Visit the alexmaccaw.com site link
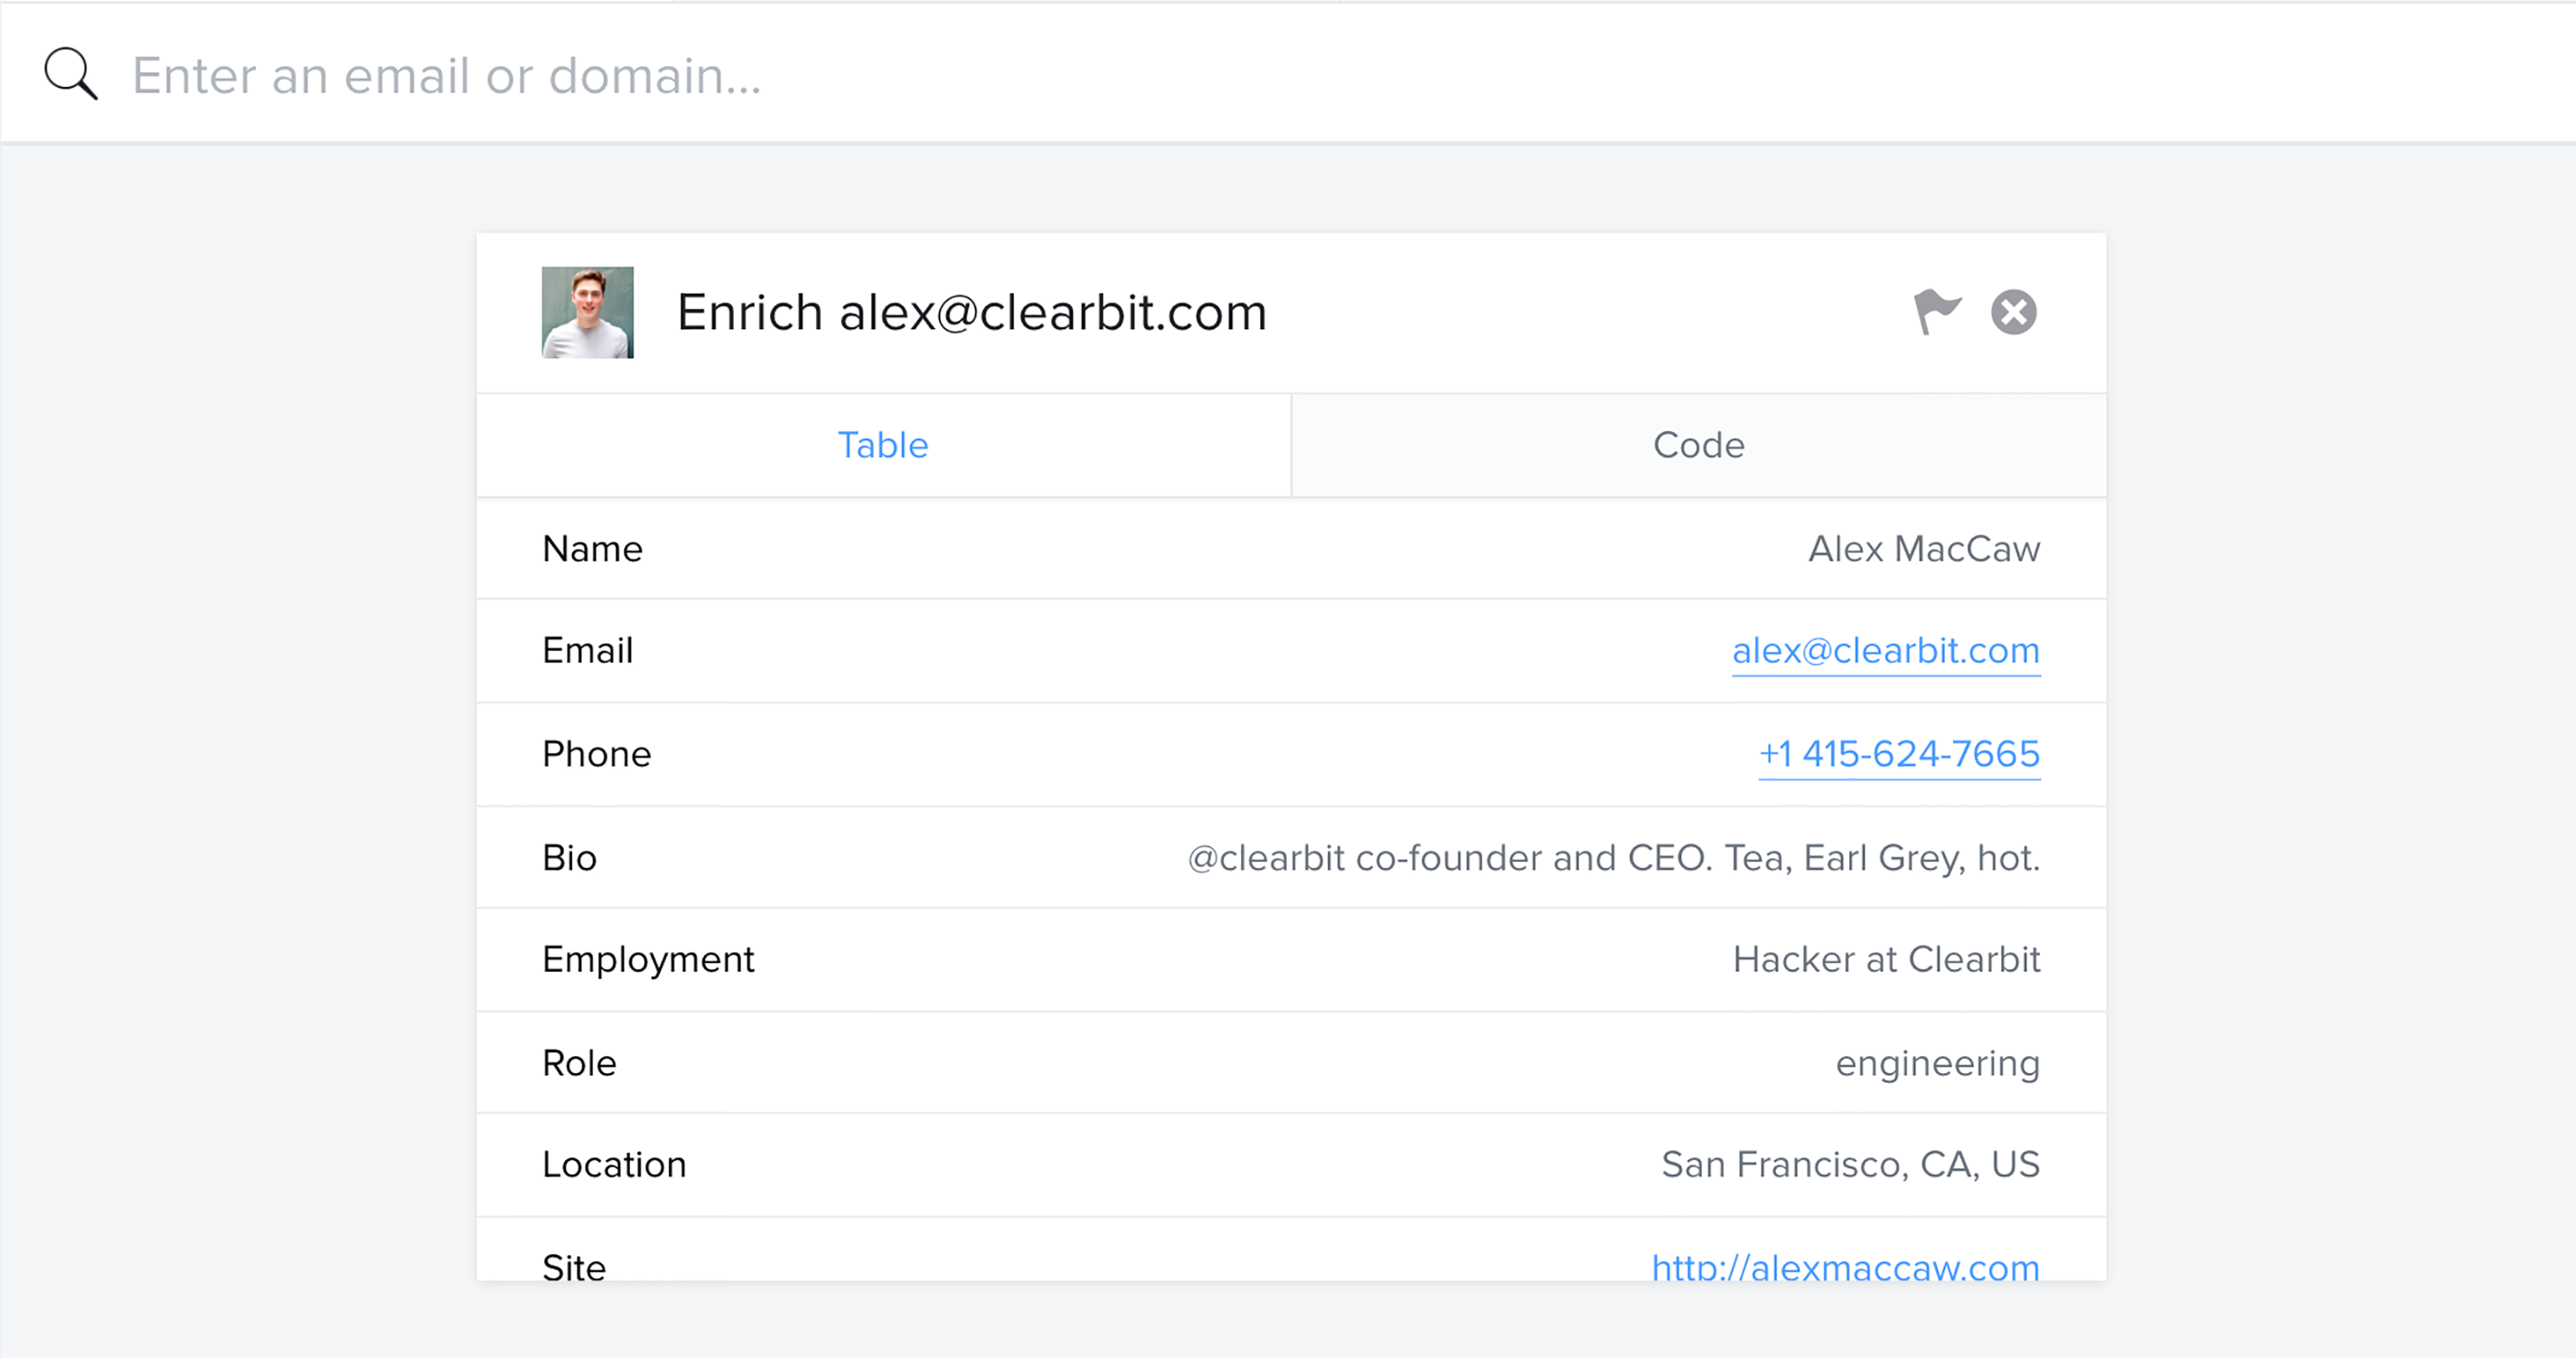 click(x=1845, y=1266)
